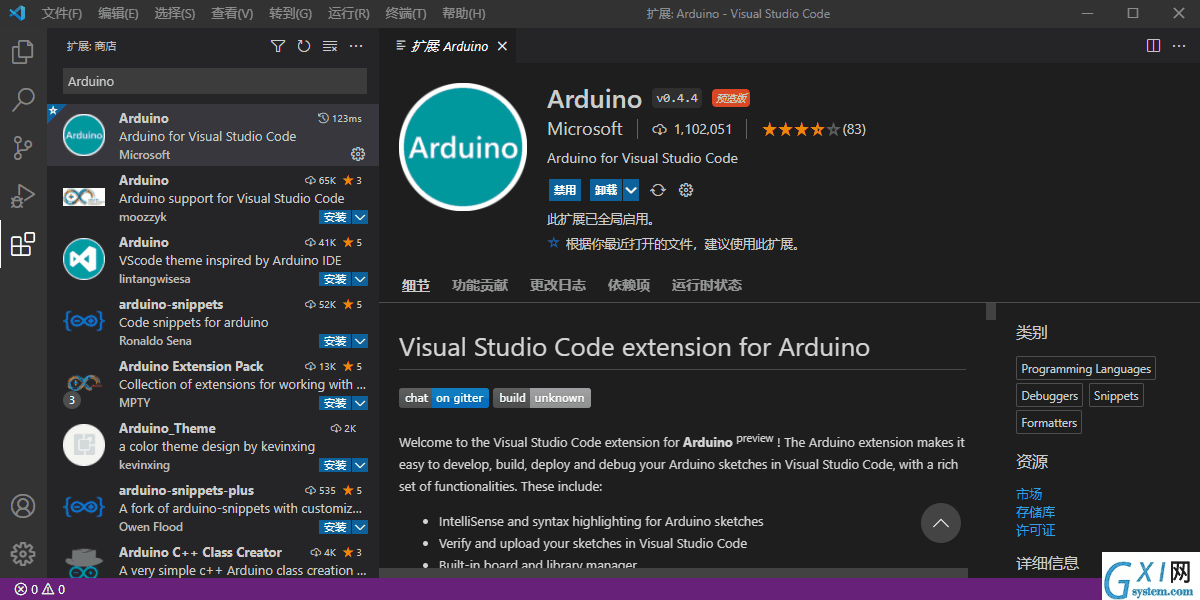This screenshot has height=600, width=1200.
Task: Install the Arduino extension by moozzyk
Action: (335, 217)
